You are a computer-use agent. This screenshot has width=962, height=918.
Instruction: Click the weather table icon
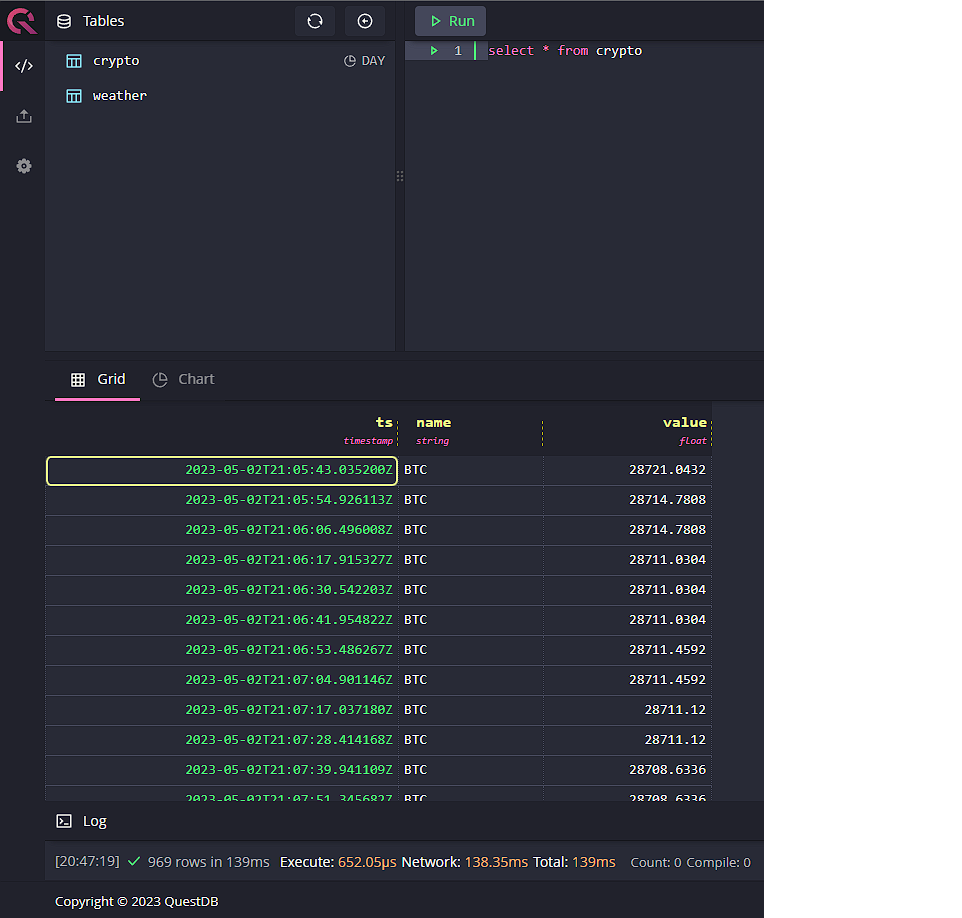74,96
